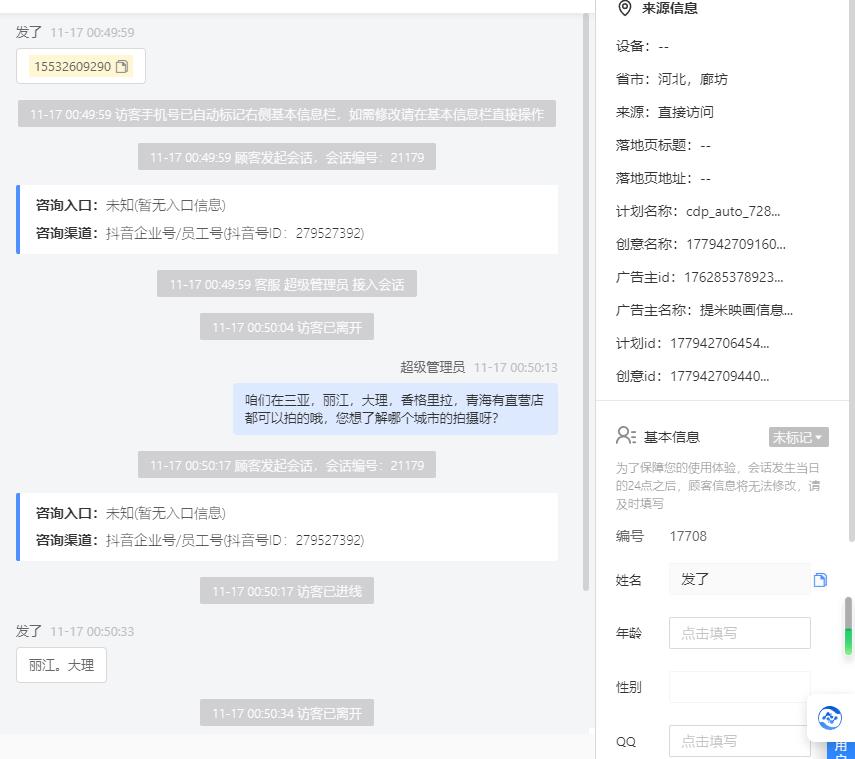855x759 pixels.
Task: Click the 广告主名称 value 提米映画信息...
Action: 746,310
